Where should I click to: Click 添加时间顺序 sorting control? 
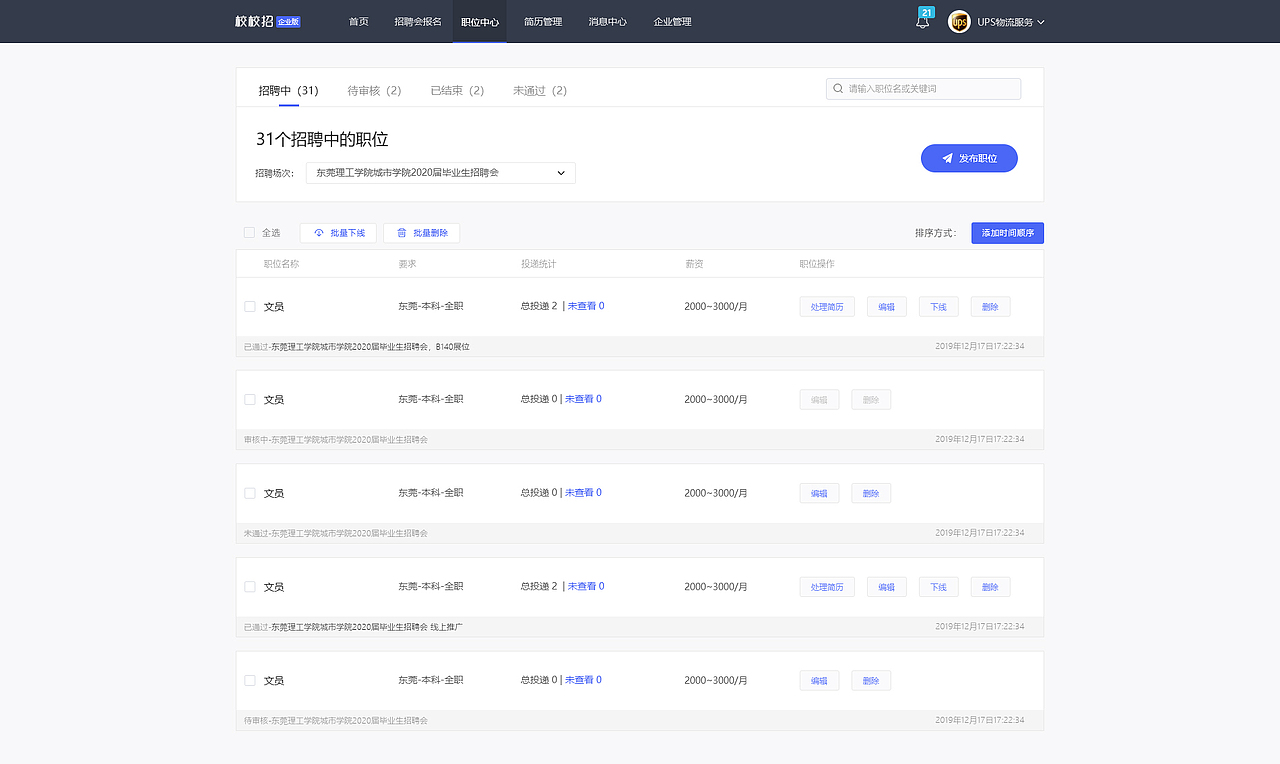[1007, 232]
